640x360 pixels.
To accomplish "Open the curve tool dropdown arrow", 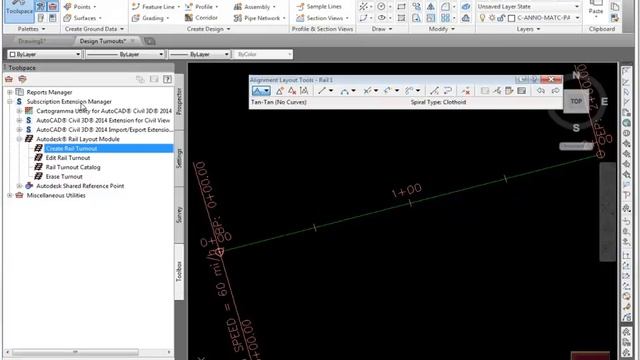I will [x=353, y=91].
